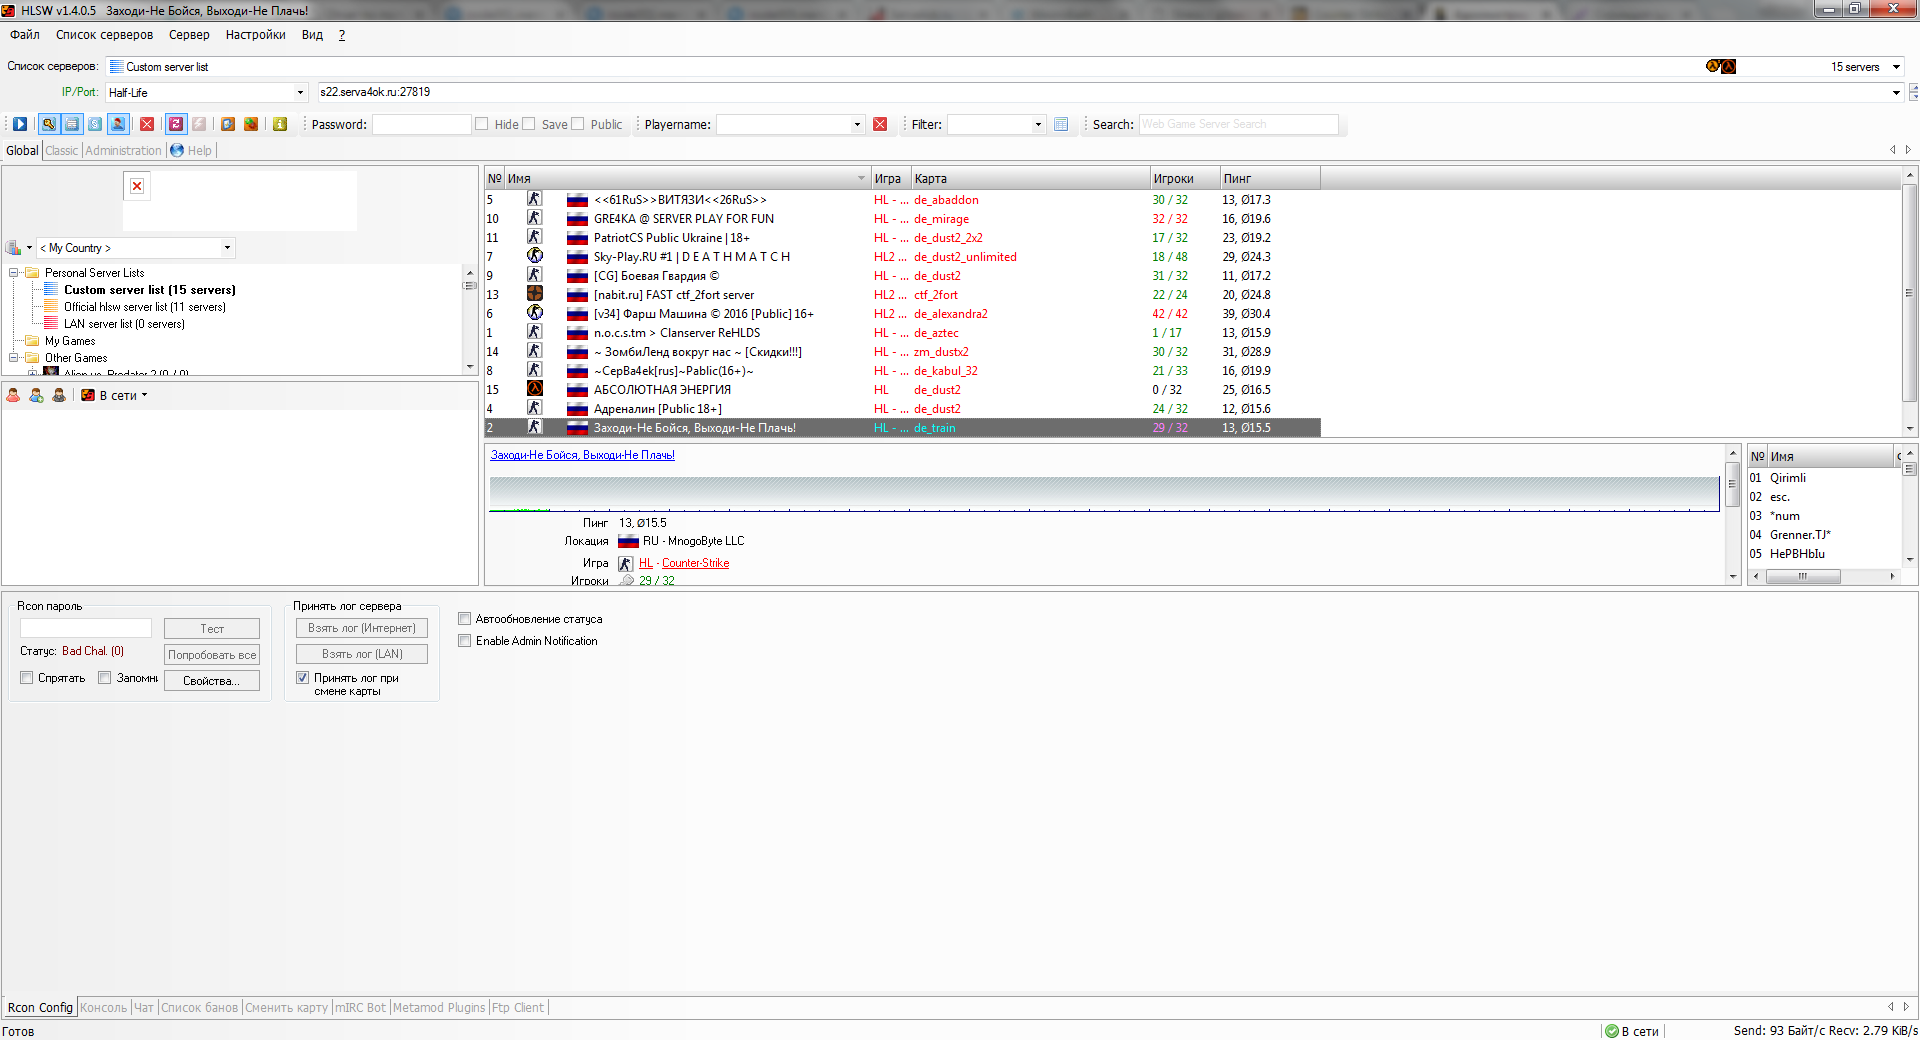Open the Filter dropdown
The height and width of the screenshot is (1040, 1920).
click(x=1038, y=125)
